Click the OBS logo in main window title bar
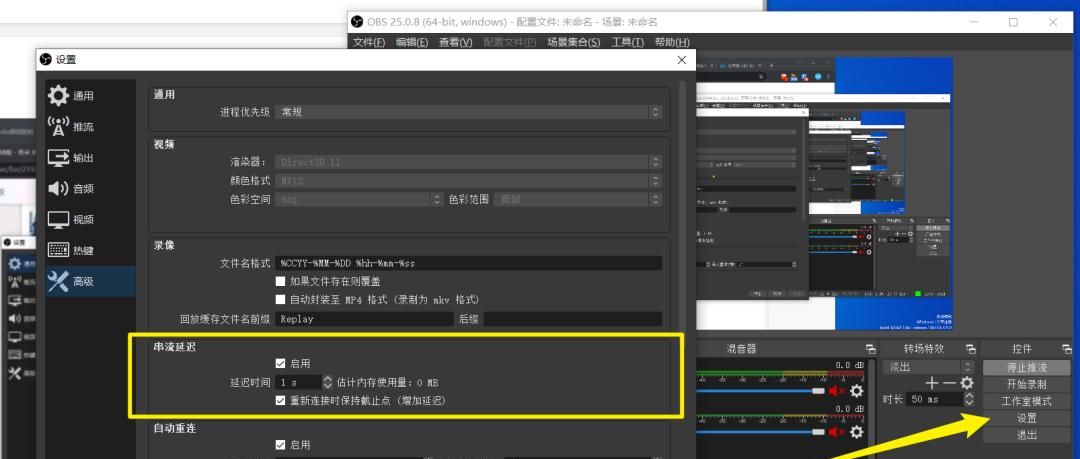 (x=357, y=22)
